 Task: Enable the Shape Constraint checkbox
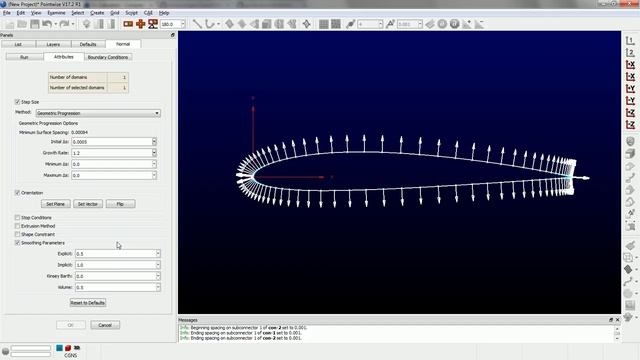[x=17, y=234]
